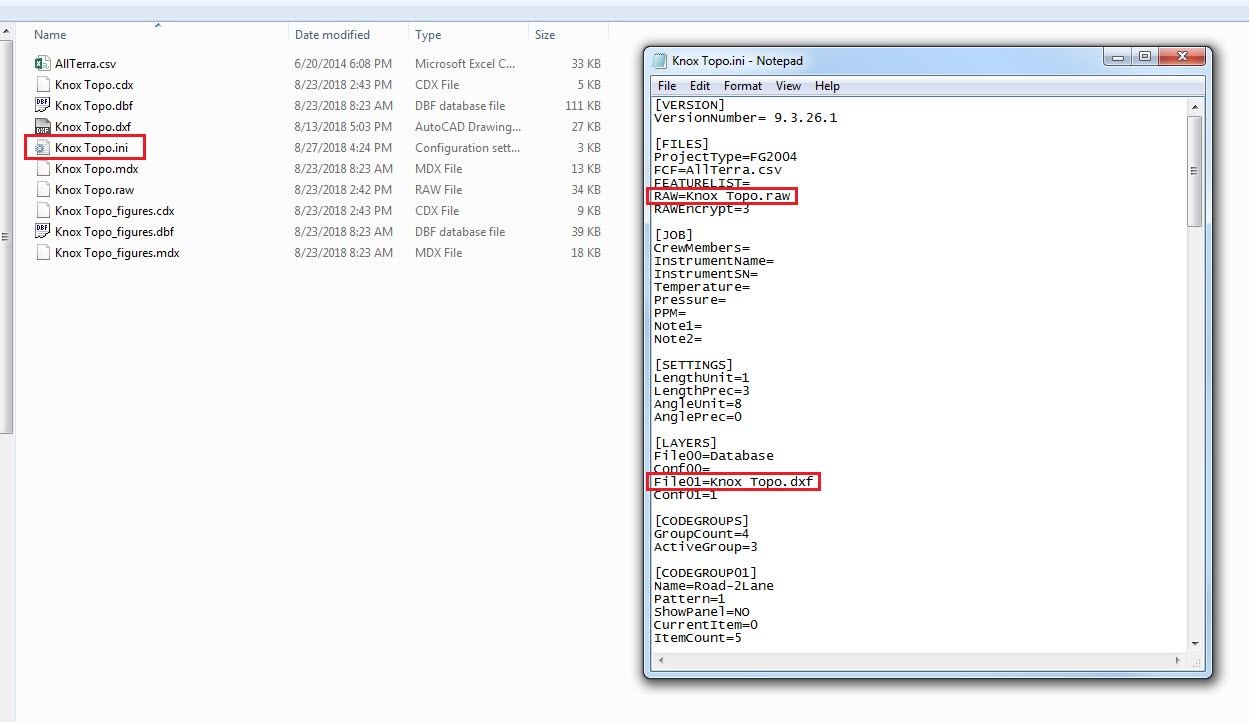Click the Notepad icon in the title bar
Viewport: 1249px width, 722px height.
(661, 59)
